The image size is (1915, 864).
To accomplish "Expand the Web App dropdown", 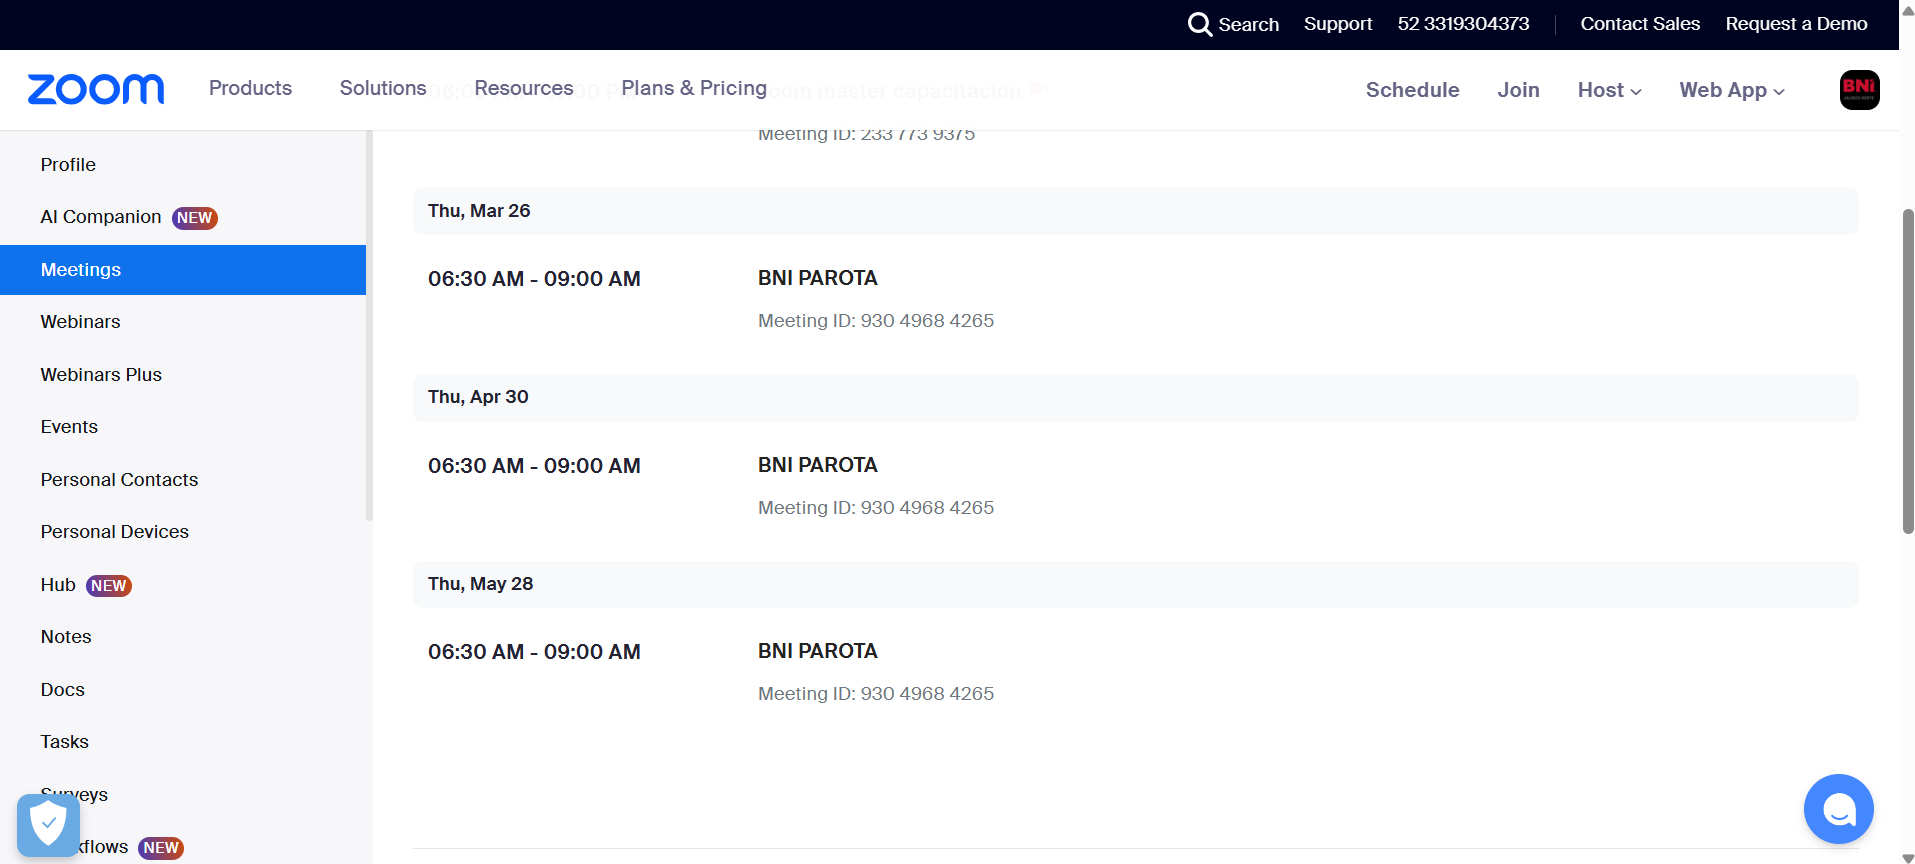I will [1731, 90].
